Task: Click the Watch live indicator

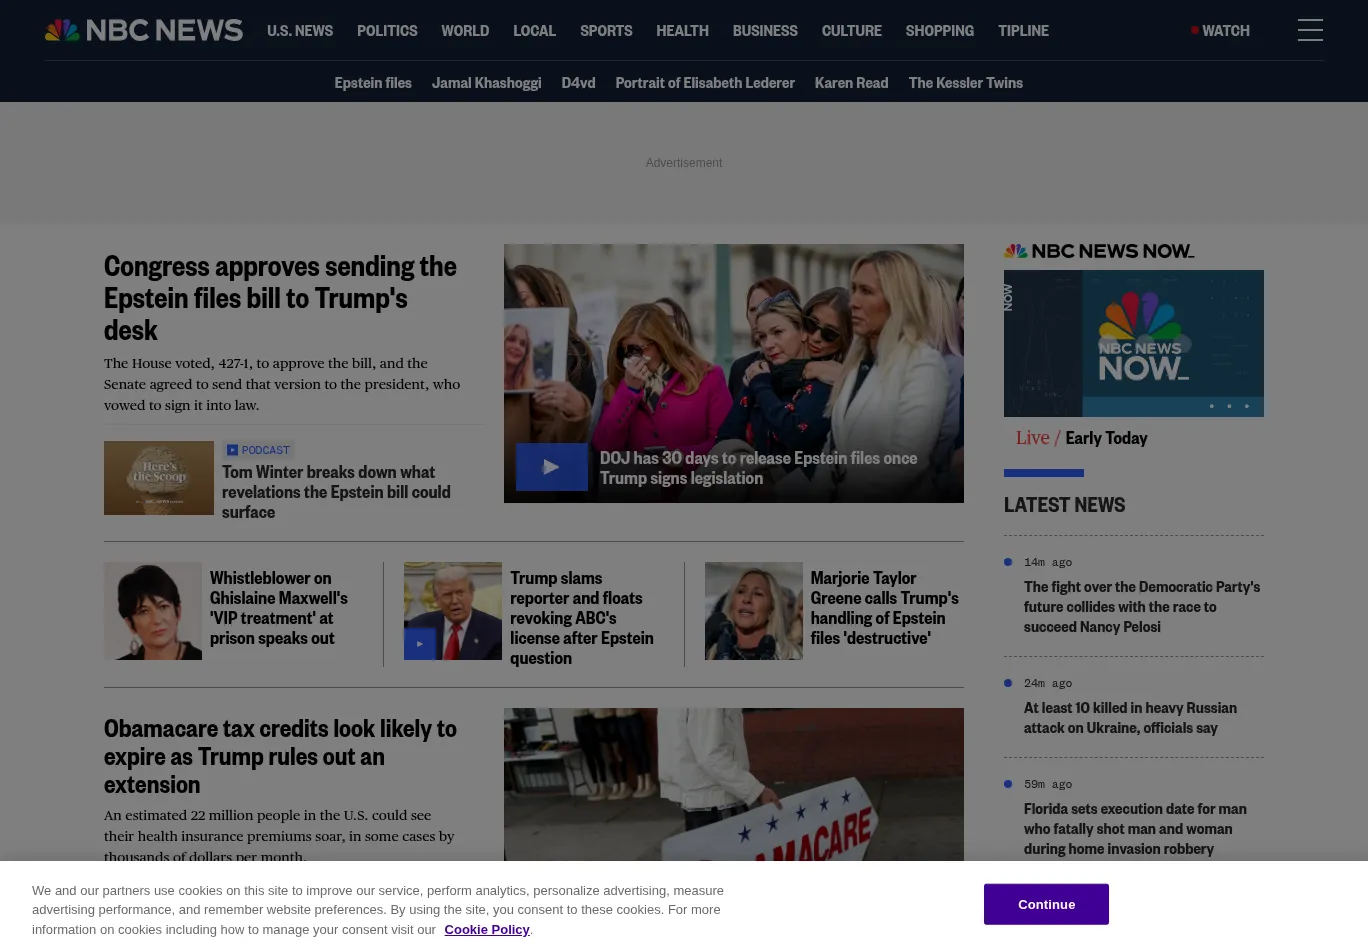Action: click(x=1220, y=30)
